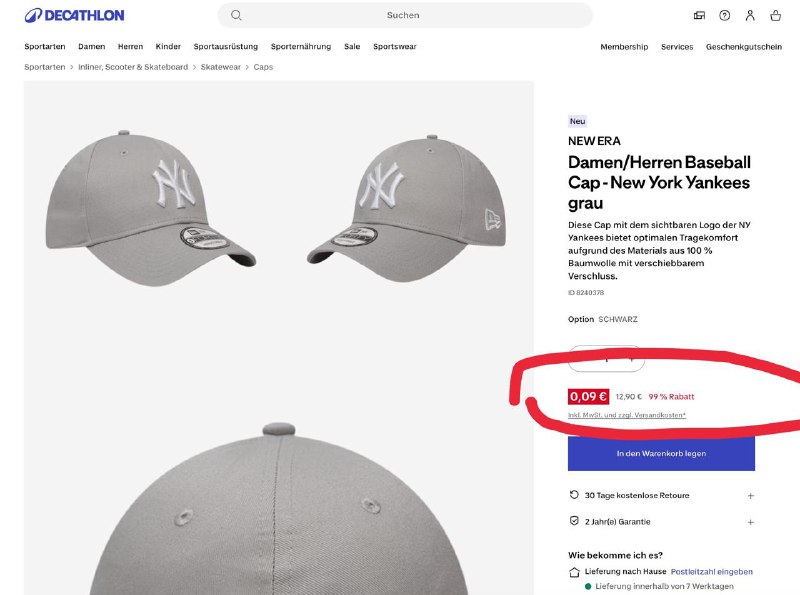The image size is (800, 595).
Task: Open the Sale menu item
Action: click(x=352, y=47)
